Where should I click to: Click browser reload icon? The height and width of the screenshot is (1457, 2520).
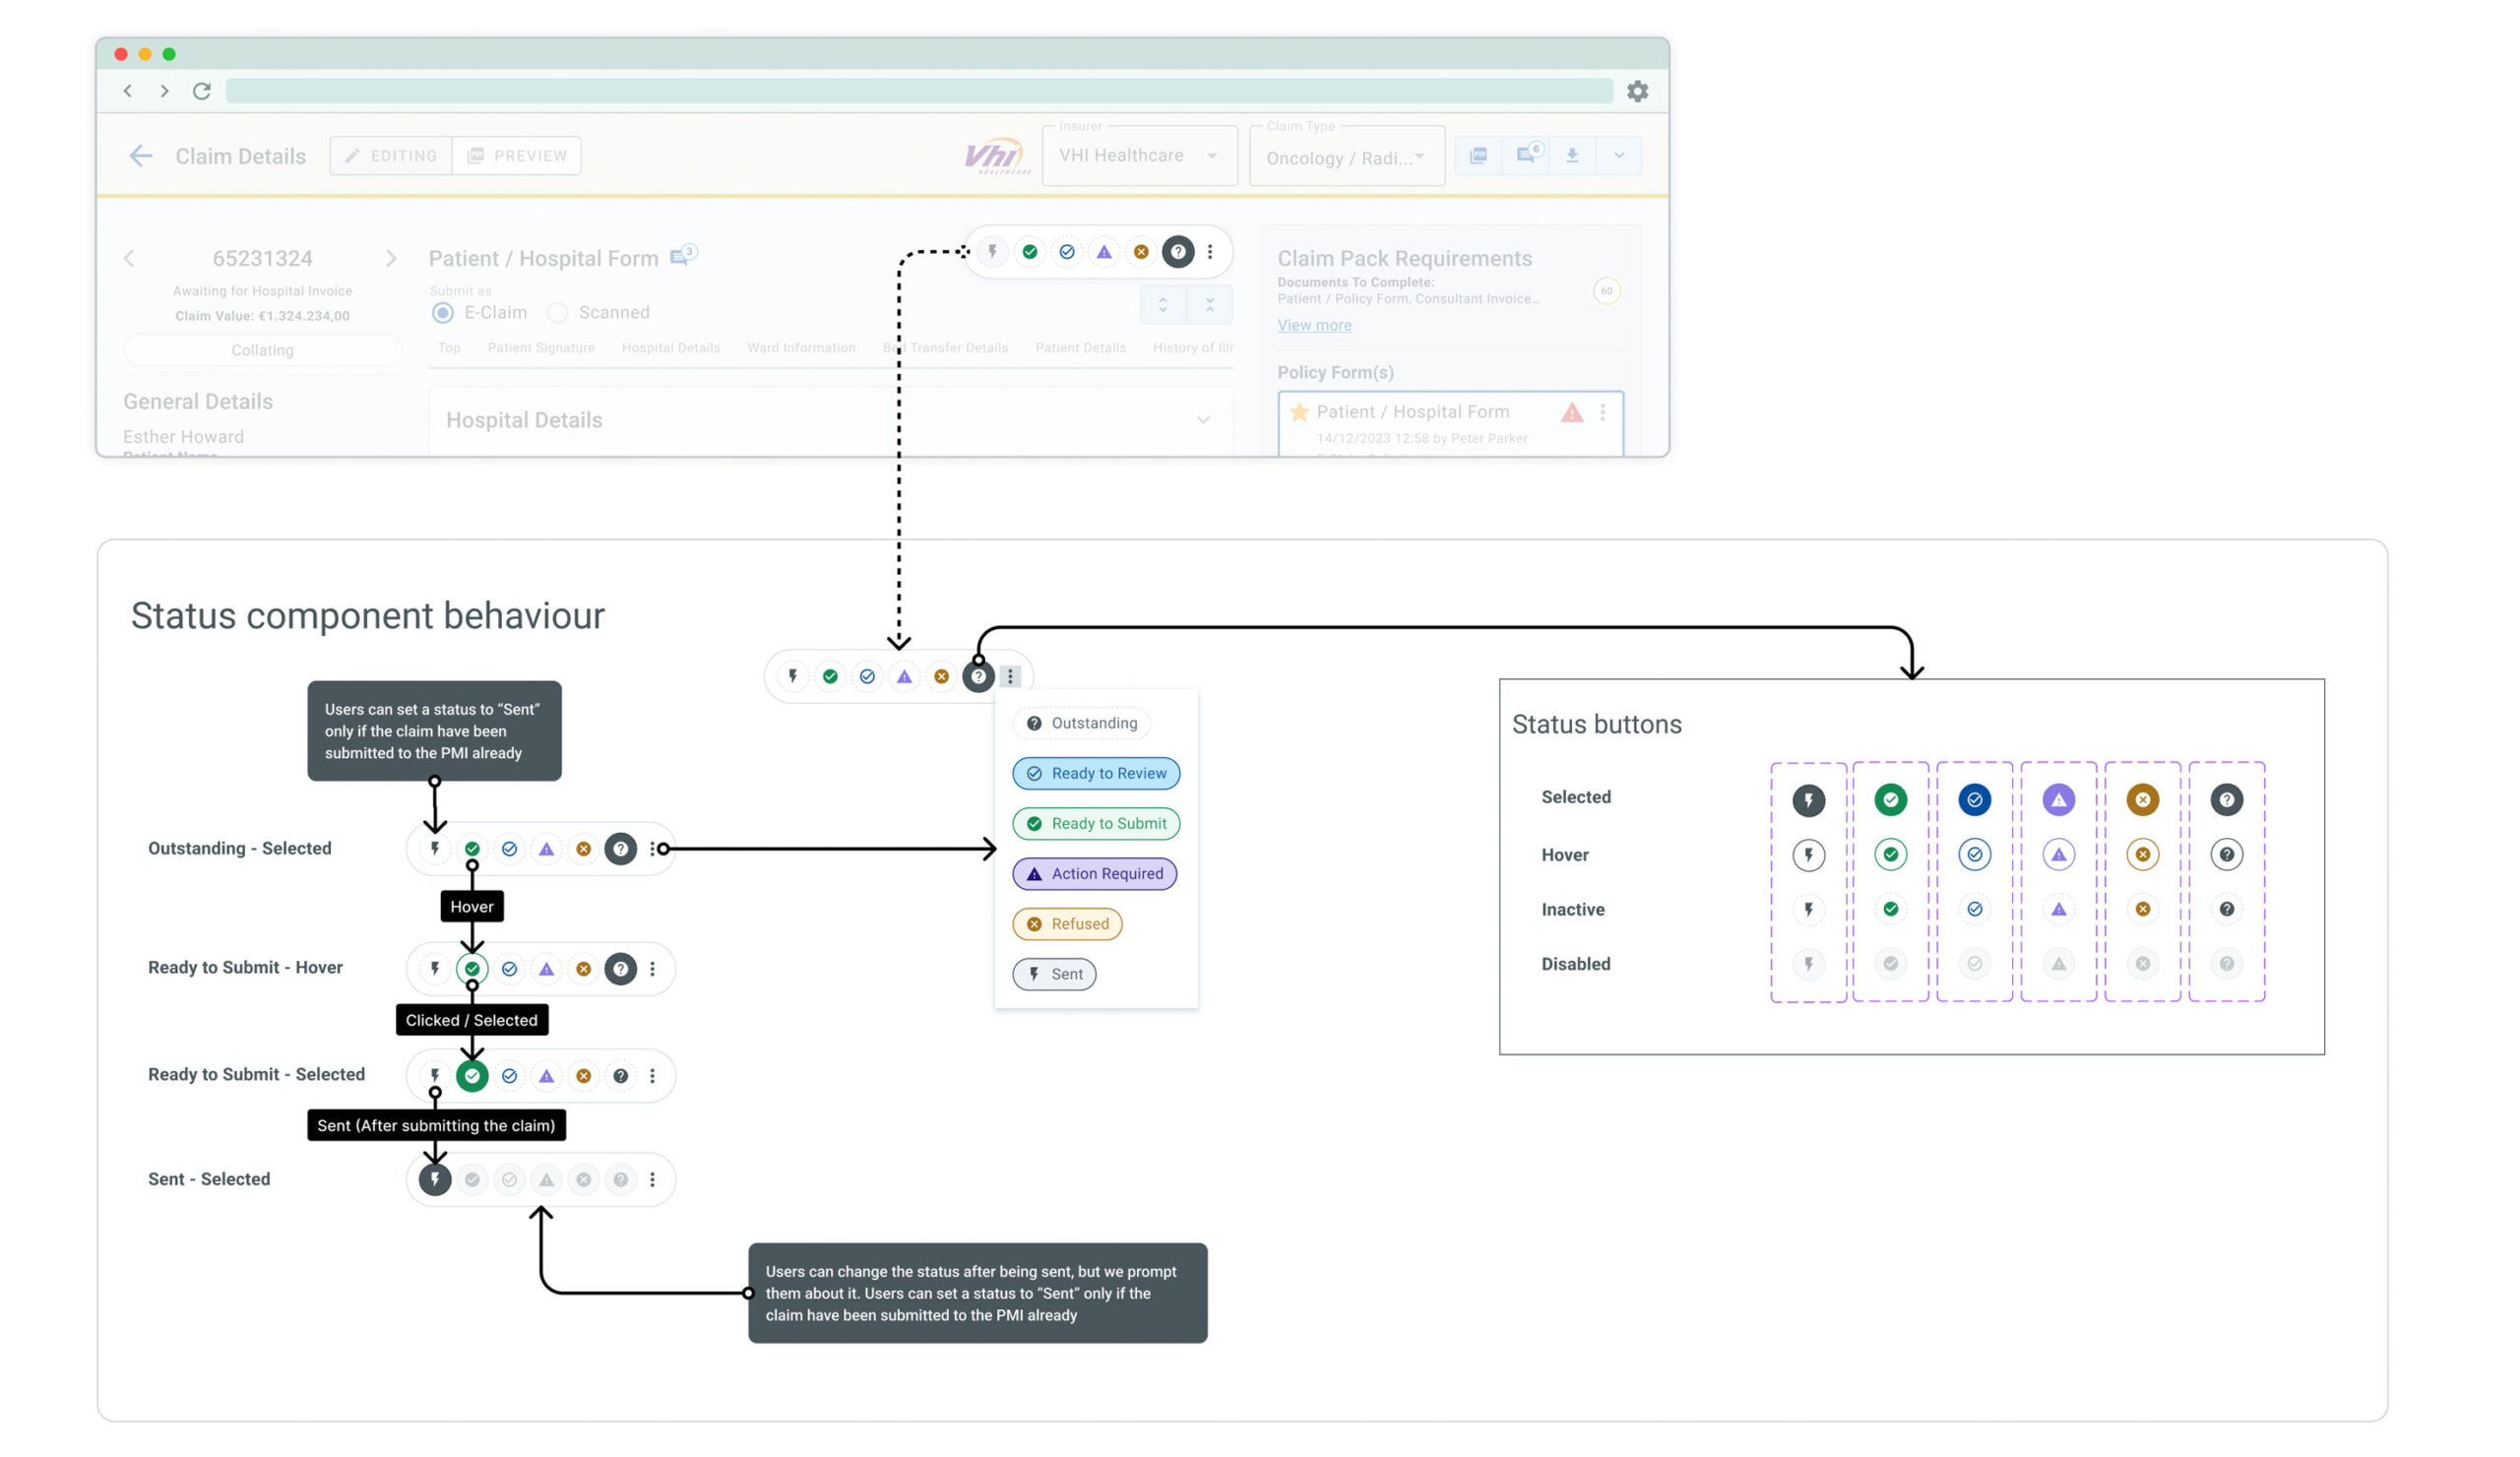[202, 91]
